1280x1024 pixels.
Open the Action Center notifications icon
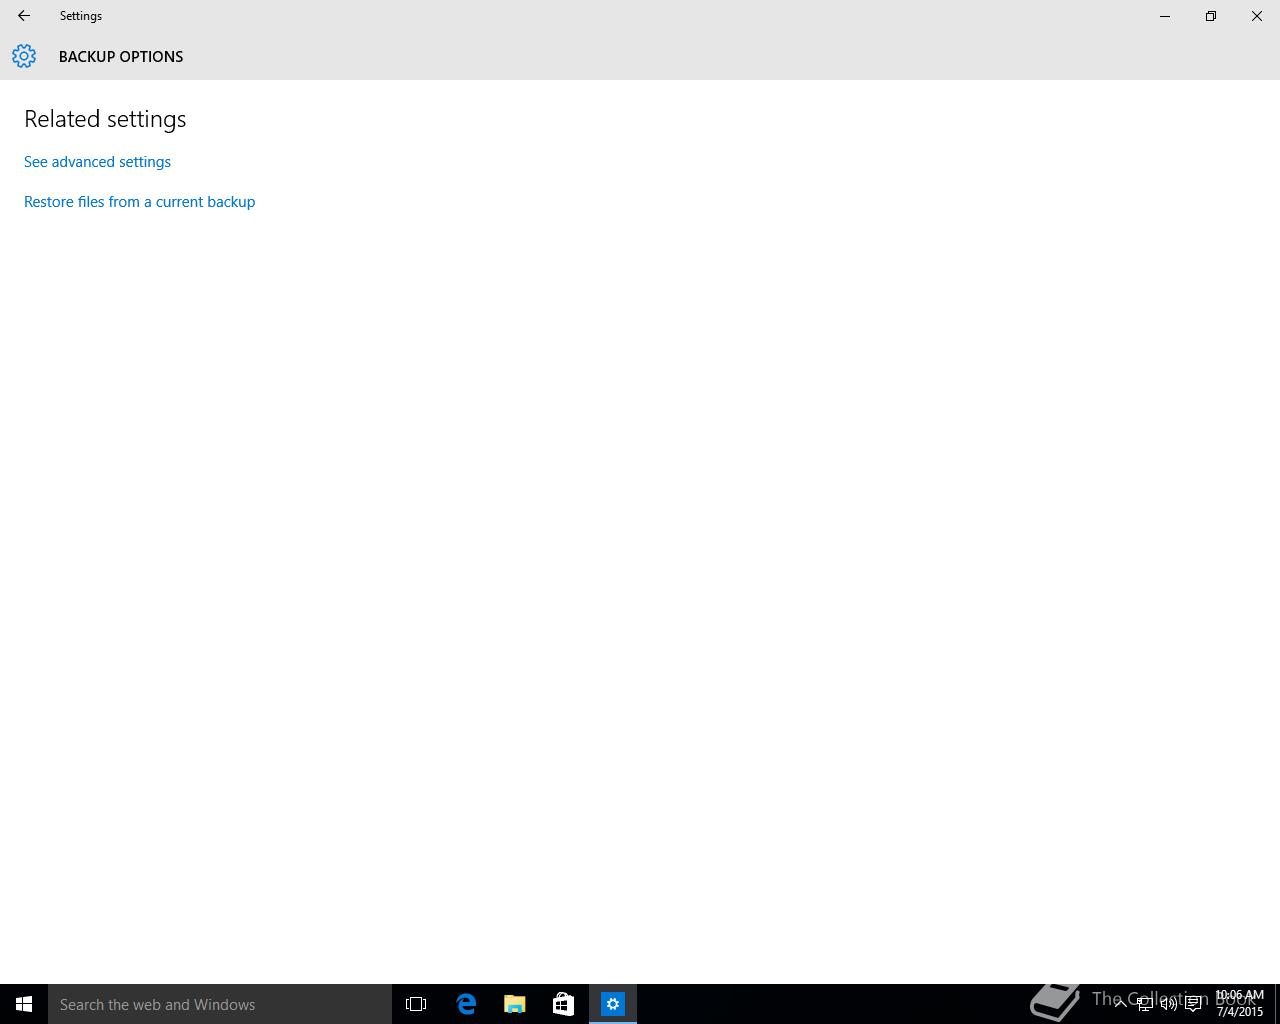1193,1004
